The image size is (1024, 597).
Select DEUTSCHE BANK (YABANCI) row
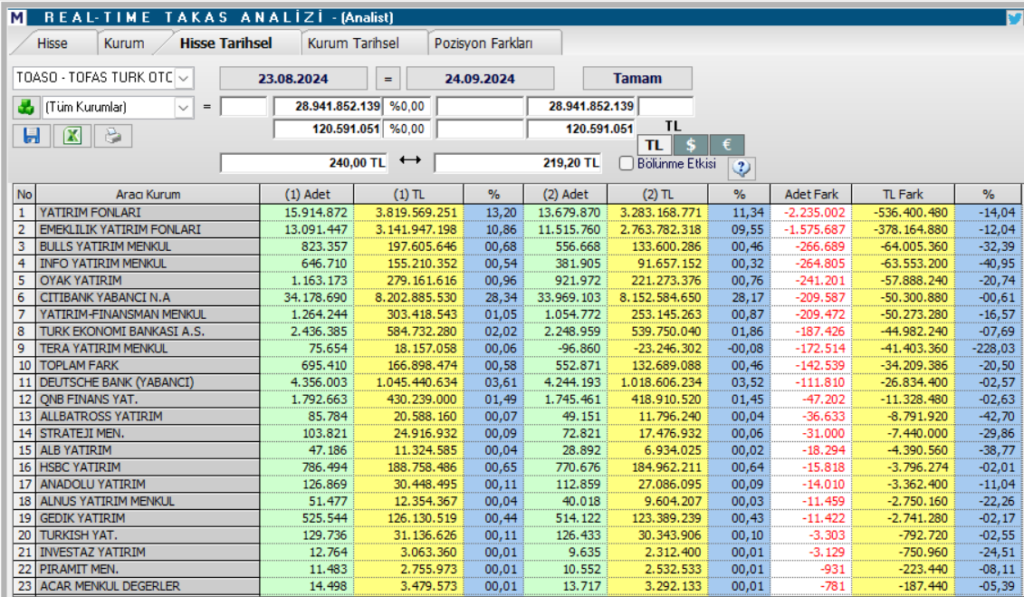tap(517, 382)
